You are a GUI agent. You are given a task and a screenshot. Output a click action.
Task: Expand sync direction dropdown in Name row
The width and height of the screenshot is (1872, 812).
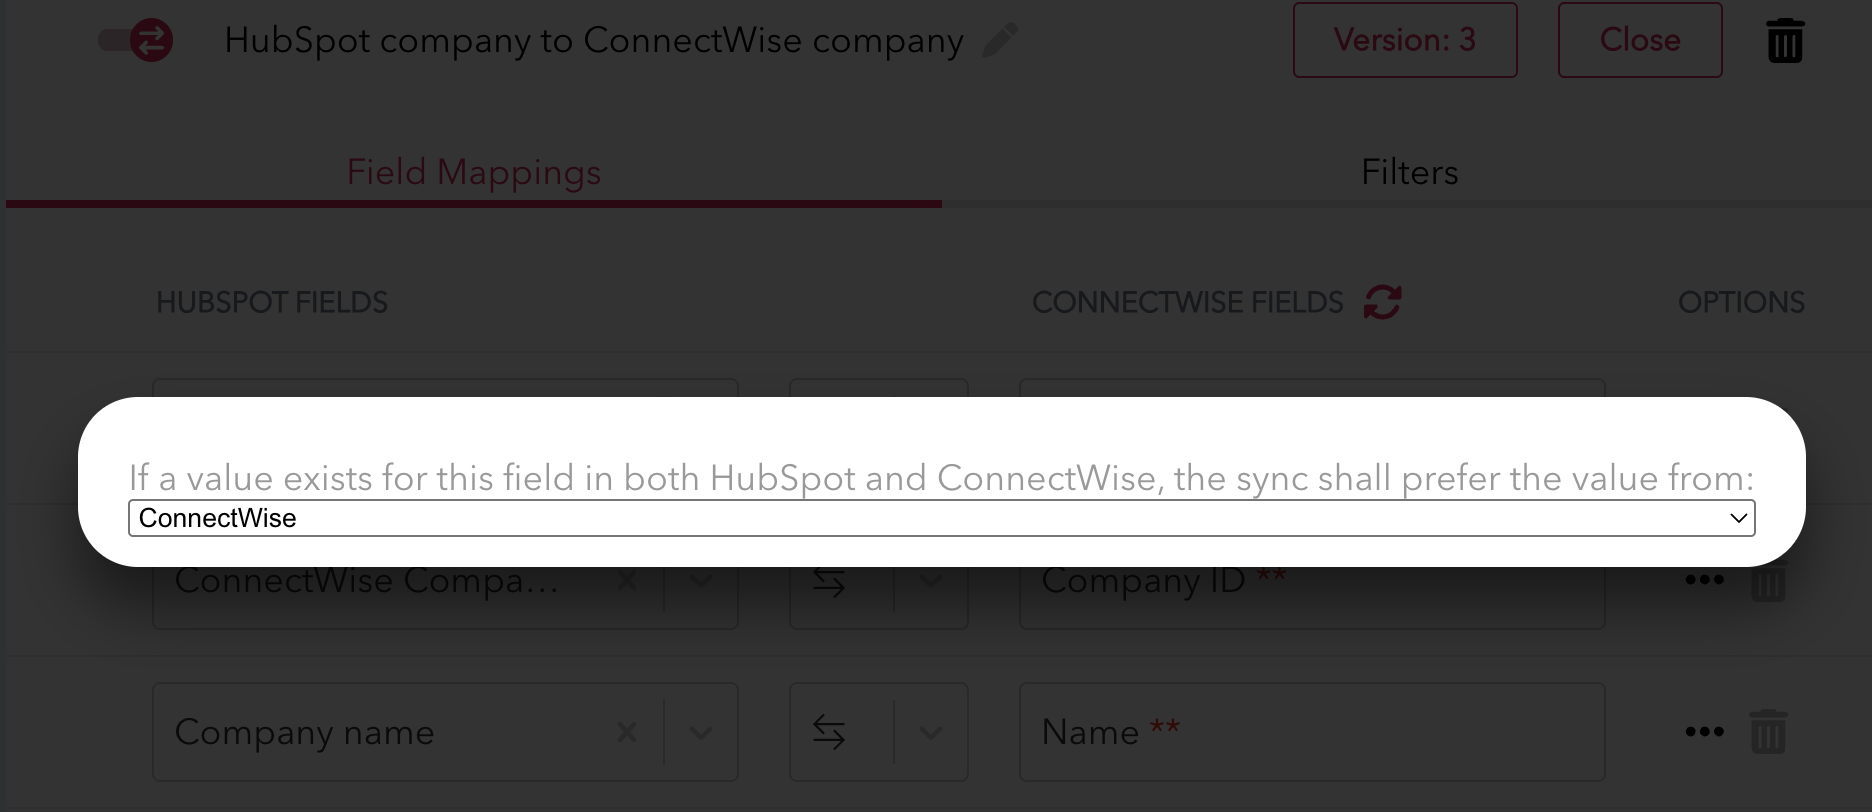(931, 733)
